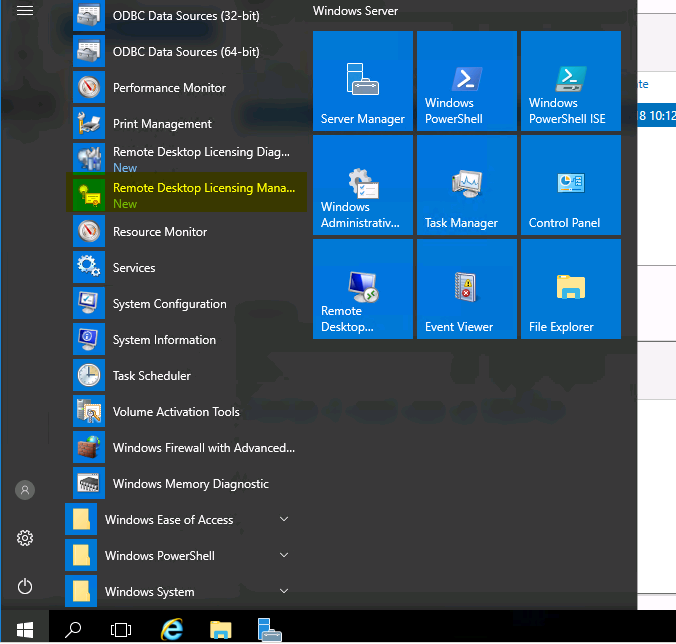Select Print Management text label

coord(162,124)
